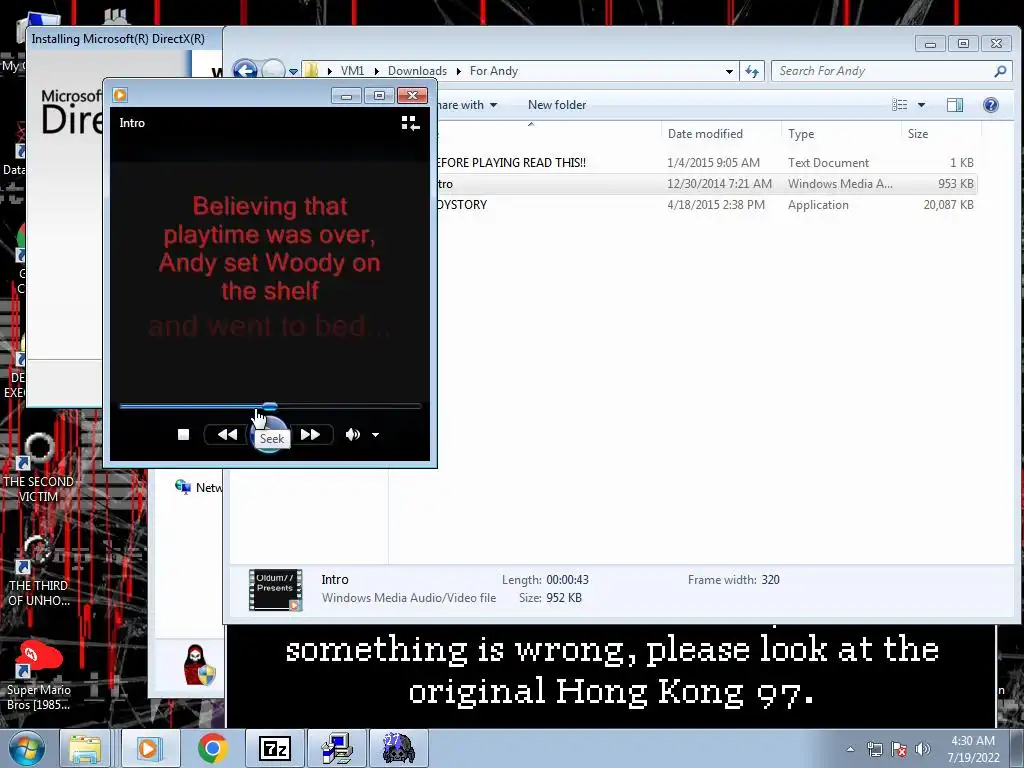Open THE THIRD OF UNHO... desktop shortcut
This screenshot has width=1024, height=768.
(38, 571)
